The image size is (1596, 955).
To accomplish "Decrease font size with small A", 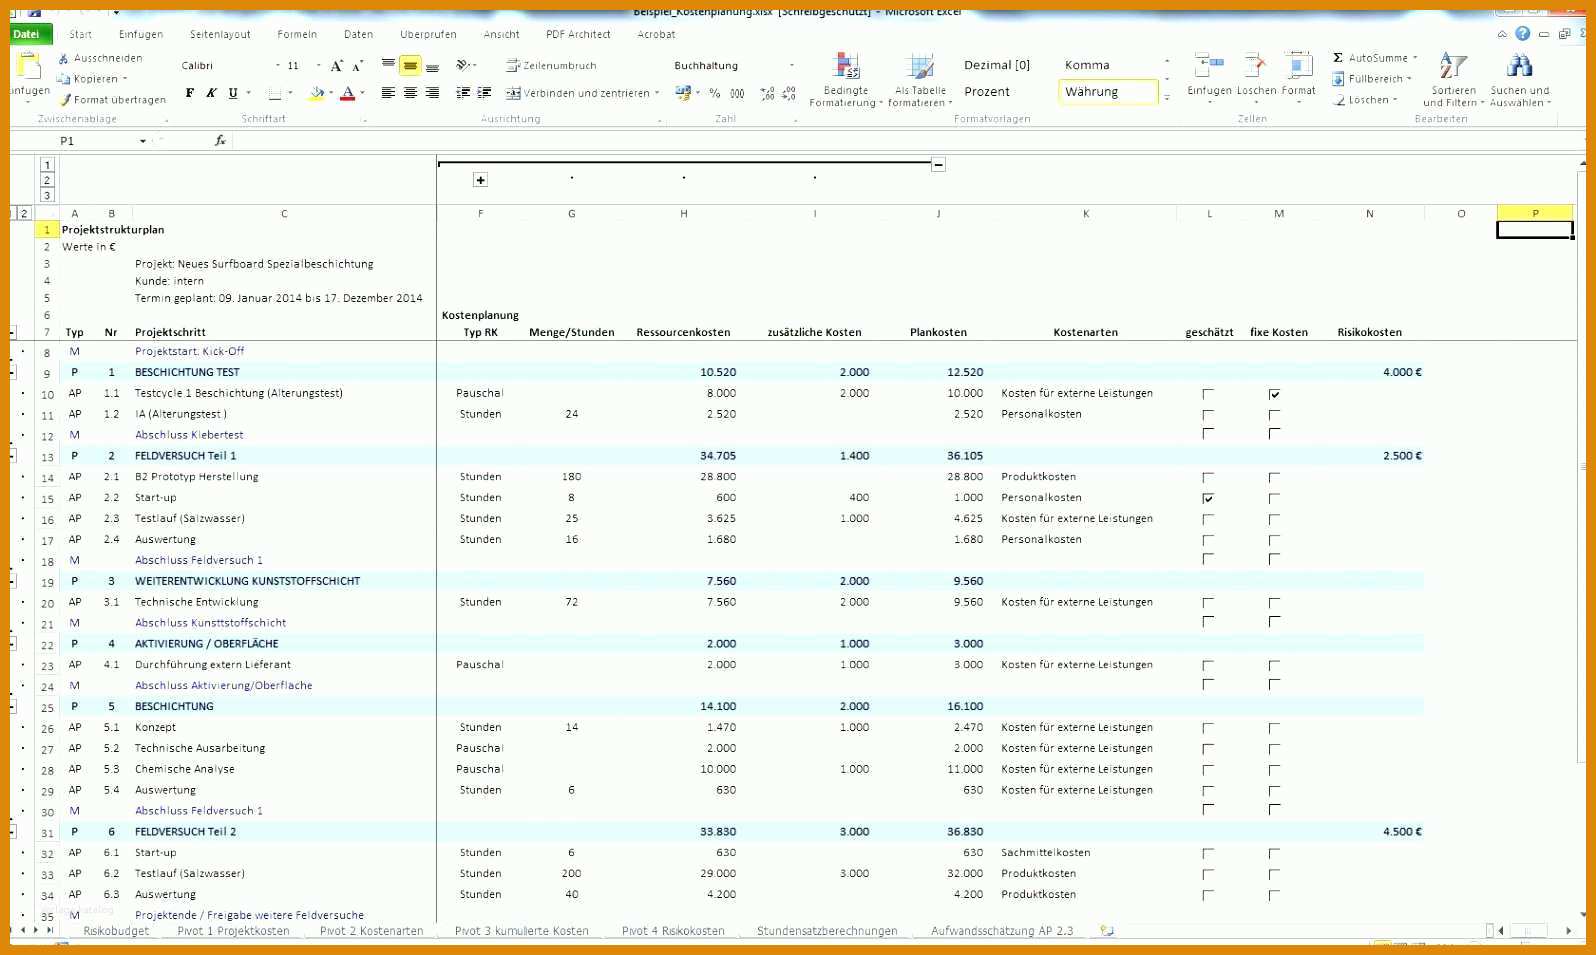I will [x=357, y=66].
